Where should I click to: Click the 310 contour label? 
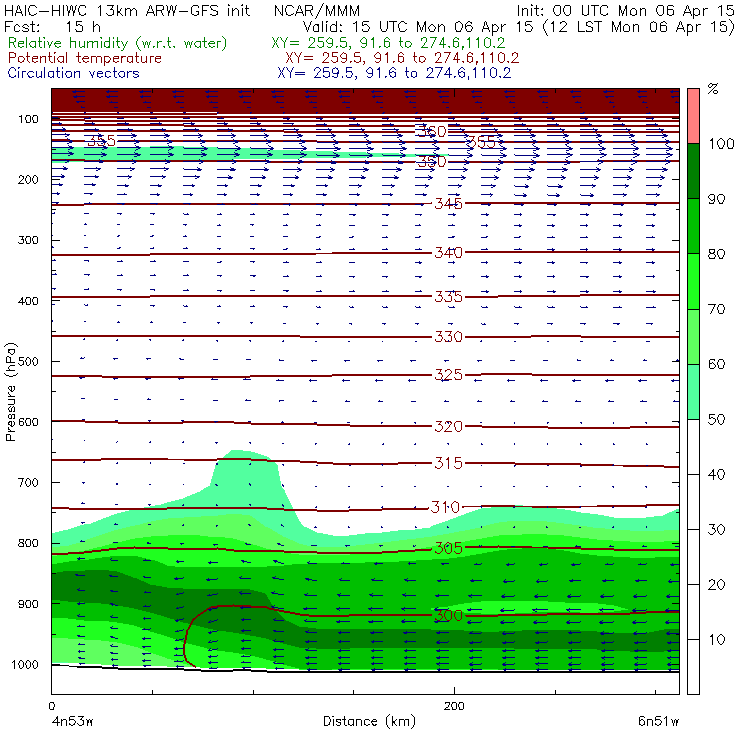[x=445, y=507]
